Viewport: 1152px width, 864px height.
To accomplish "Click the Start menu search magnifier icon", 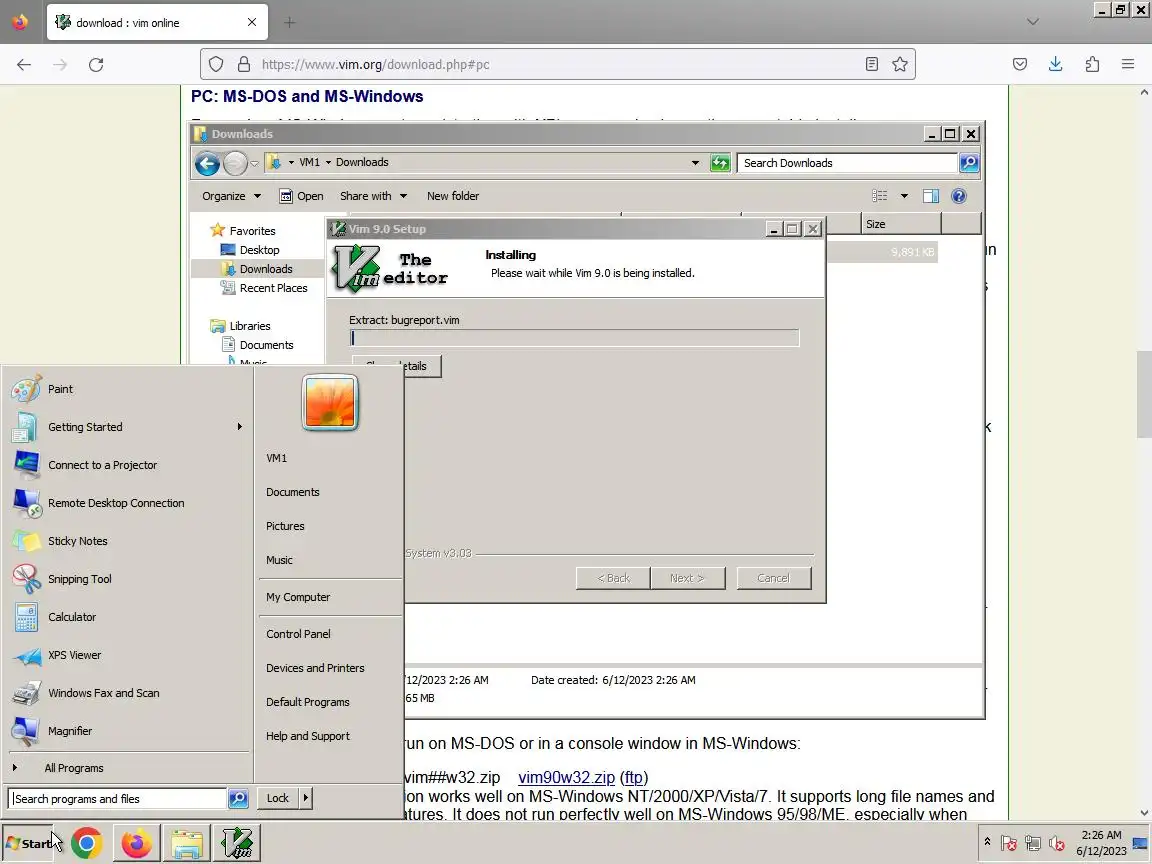I will [x=238, y=799].
